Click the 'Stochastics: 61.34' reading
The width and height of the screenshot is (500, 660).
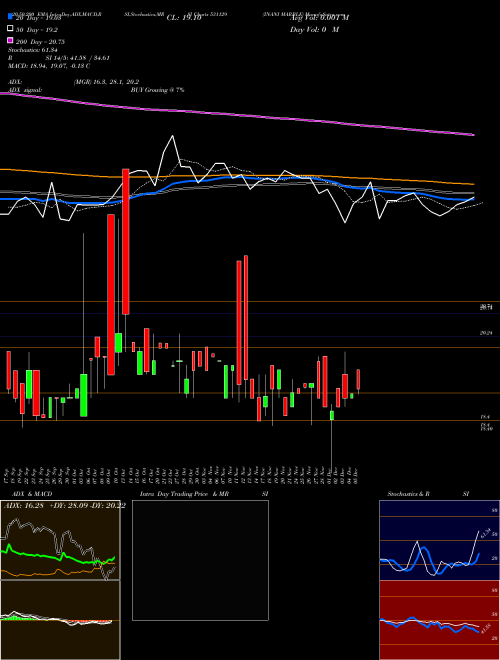pos(33,50)
